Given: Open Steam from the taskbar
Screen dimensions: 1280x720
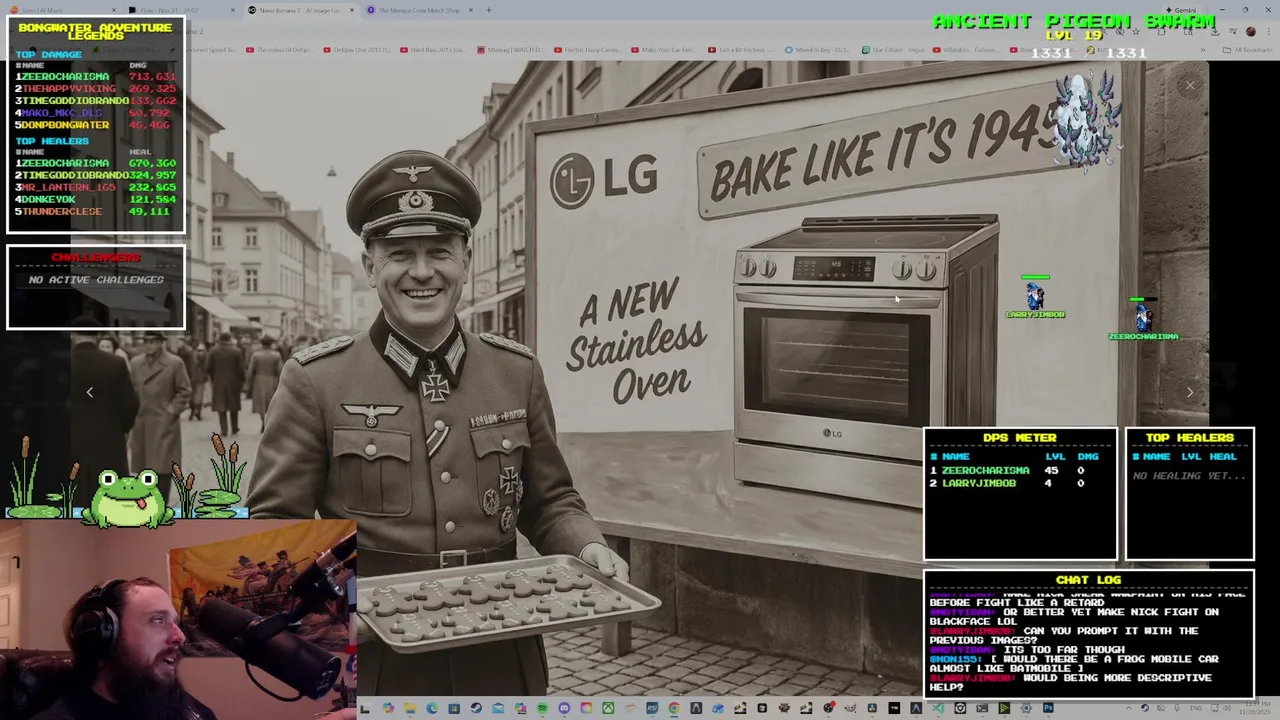Looking at the screenshot, I should (x=476, y=708).
